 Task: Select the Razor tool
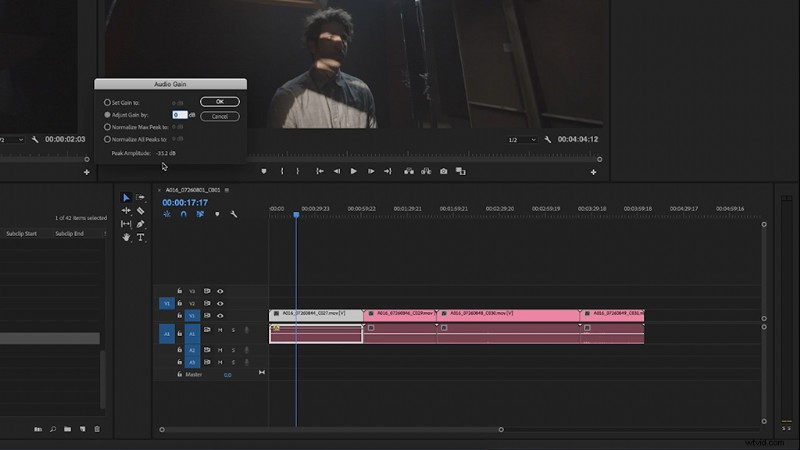pos(140,211)
